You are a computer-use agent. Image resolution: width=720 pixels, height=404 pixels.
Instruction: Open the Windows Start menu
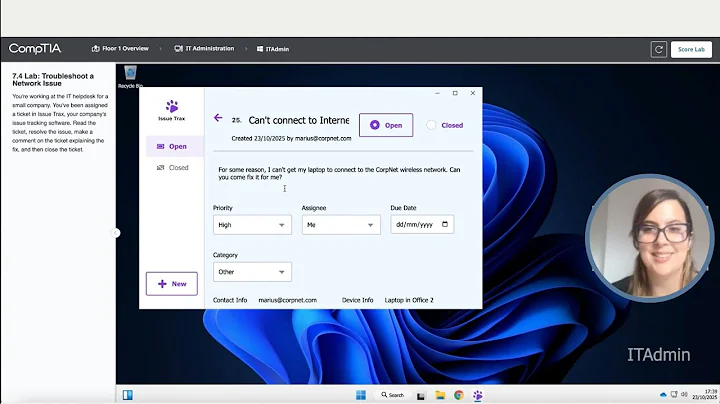pos(361,395)
